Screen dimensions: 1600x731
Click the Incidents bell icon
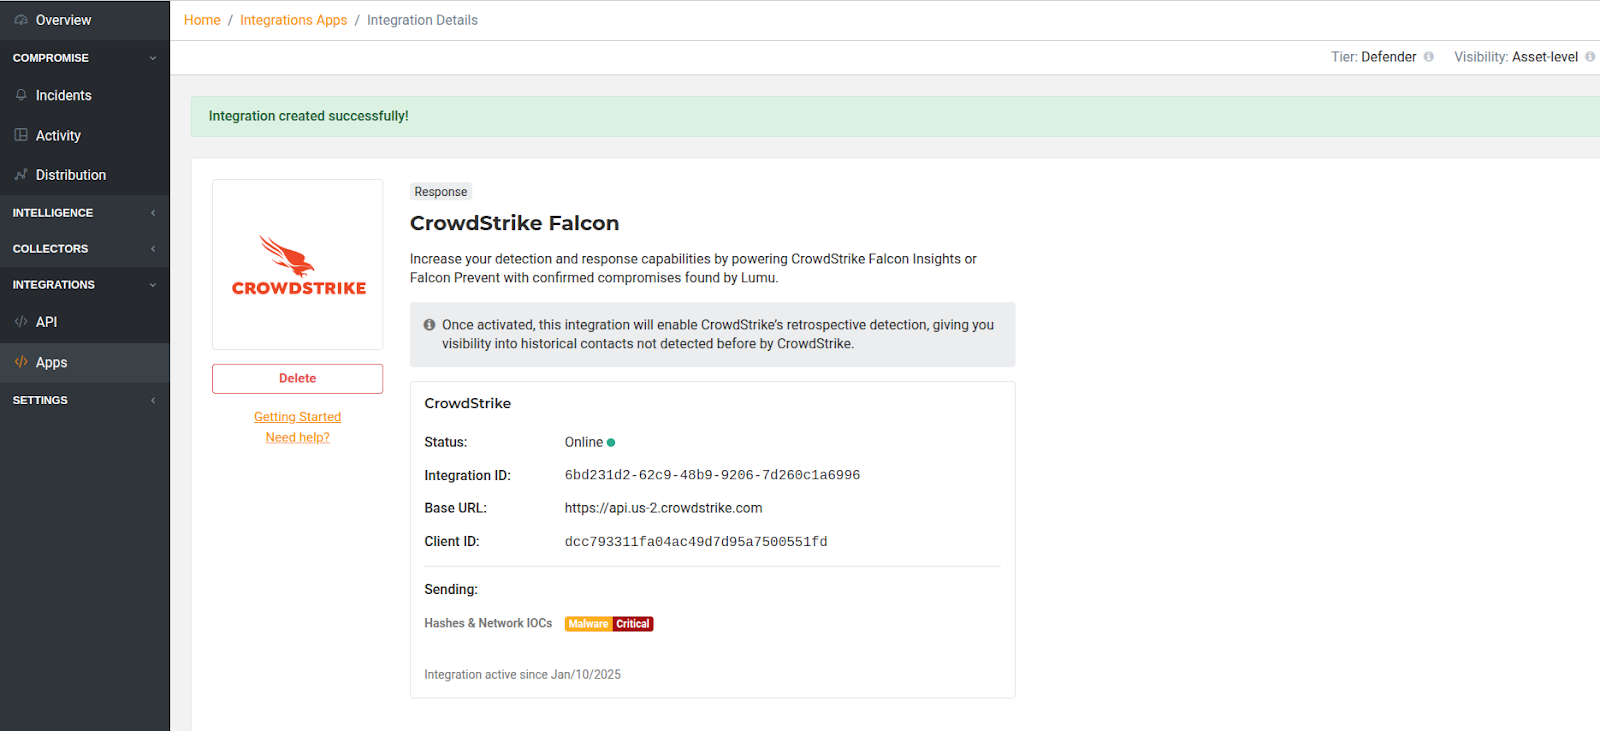[x=21, y=95]
